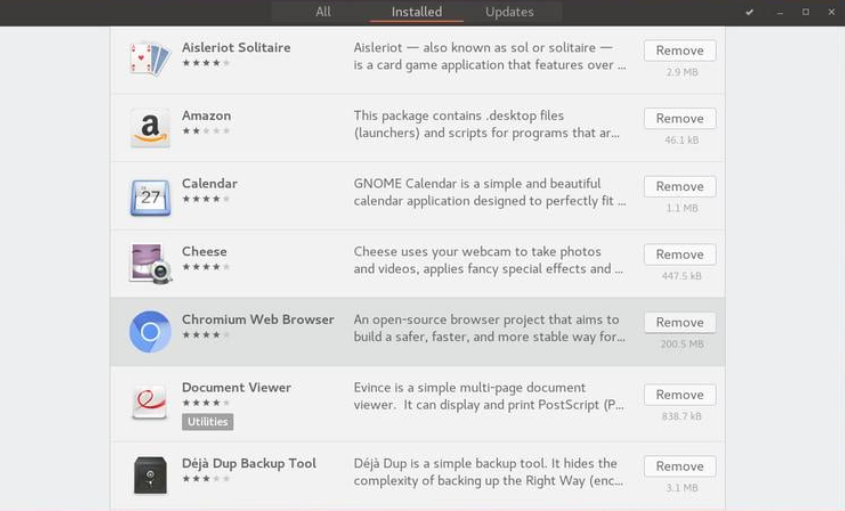Open the Aisleriot Solitaire cards icon
845x511 pixels.
(150, 59)
